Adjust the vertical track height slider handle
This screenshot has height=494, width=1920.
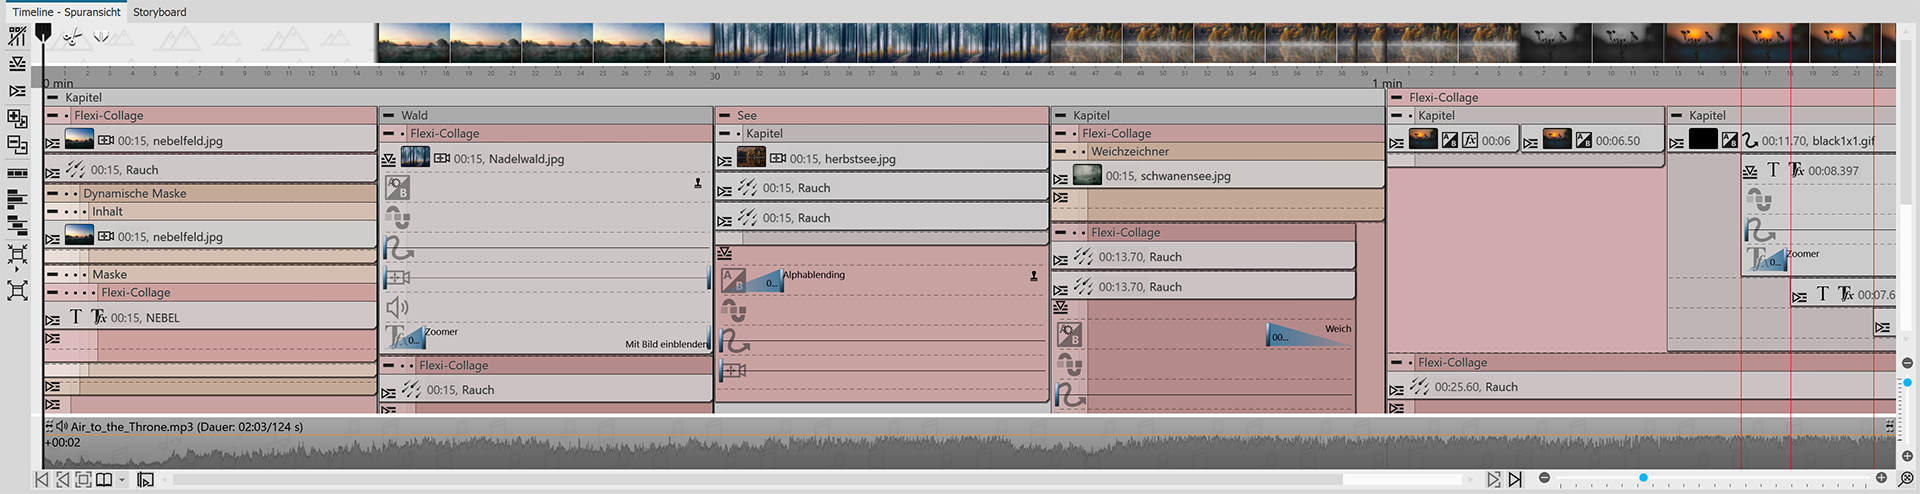coord(1907,383)
